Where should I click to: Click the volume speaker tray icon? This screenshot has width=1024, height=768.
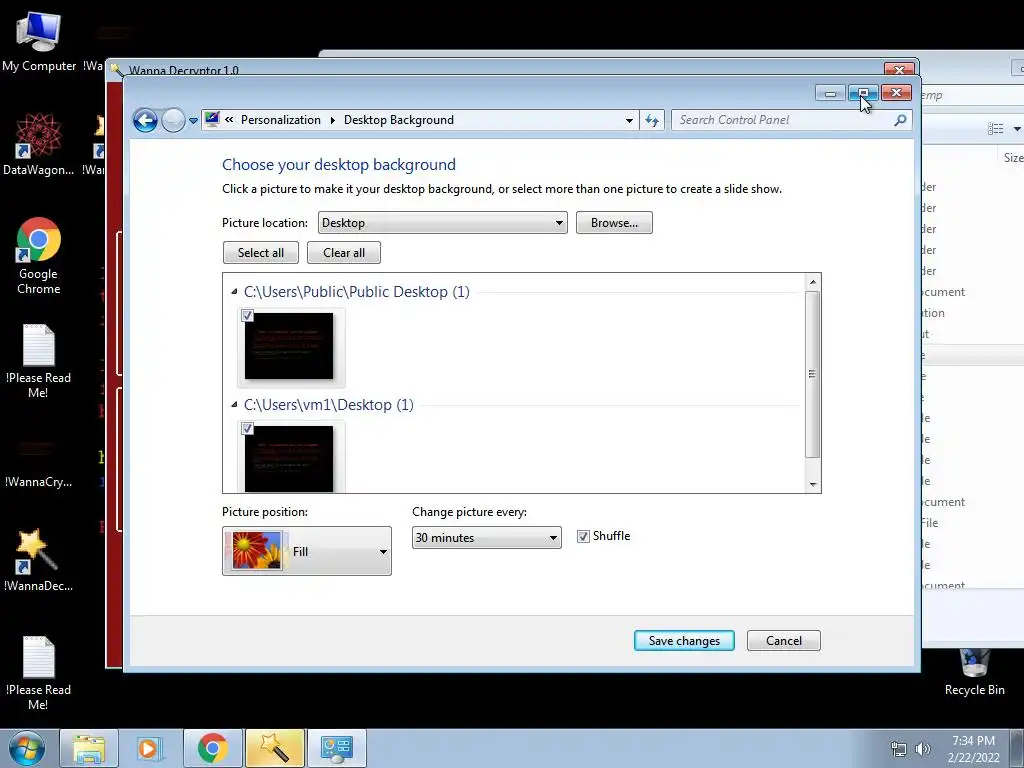pyautogui.click(x=922, y=749)
